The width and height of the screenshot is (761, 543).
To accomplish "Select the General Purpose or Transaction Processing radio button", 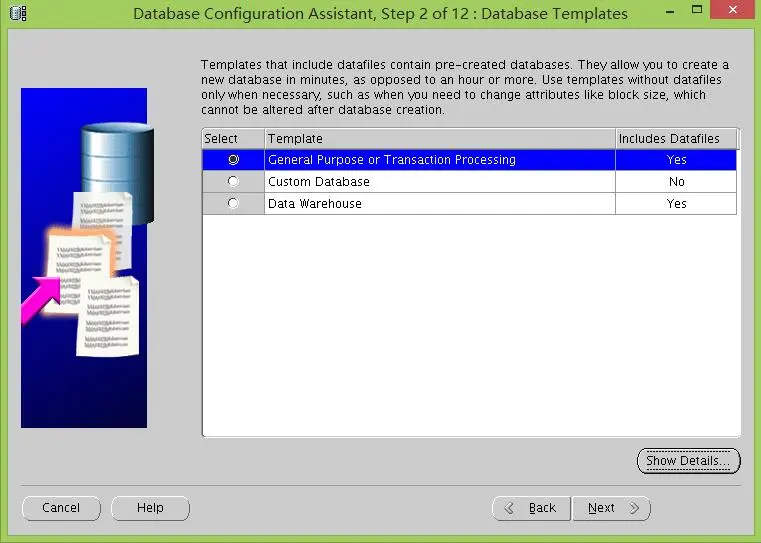I will point(233,160).
